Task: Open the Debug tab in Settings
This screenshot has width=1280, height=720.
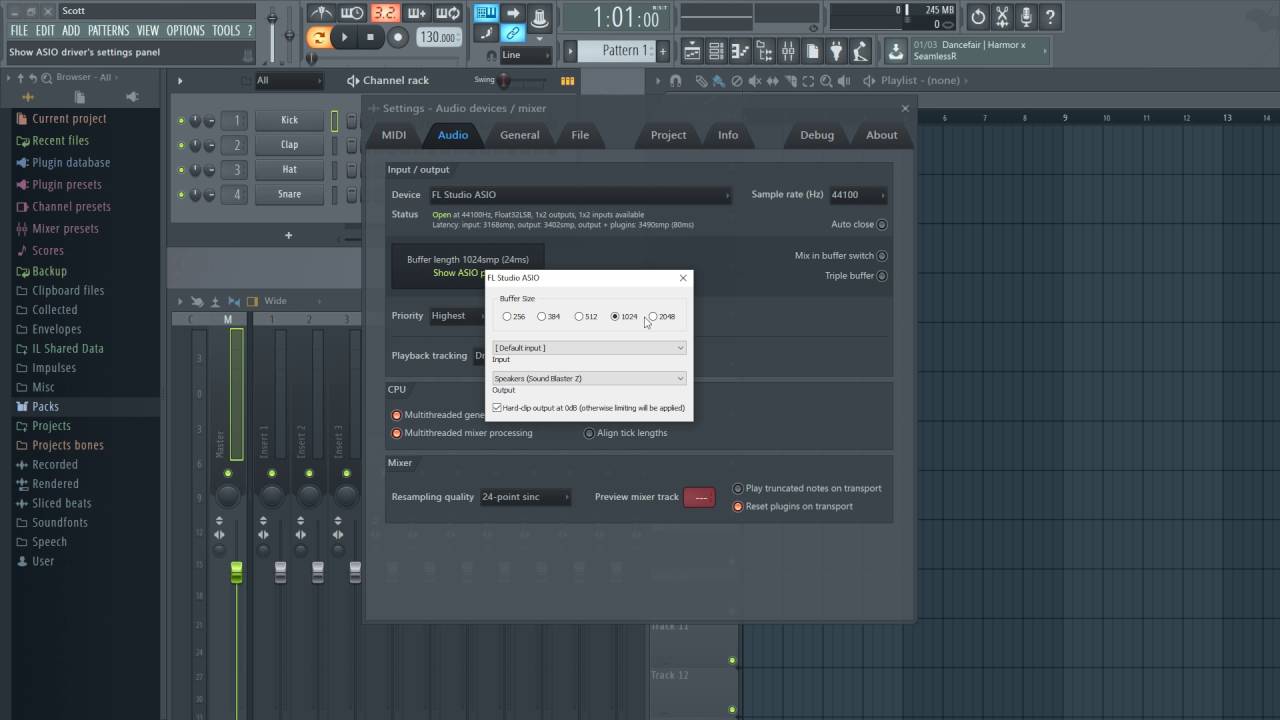Action: [x=817, y=135]
